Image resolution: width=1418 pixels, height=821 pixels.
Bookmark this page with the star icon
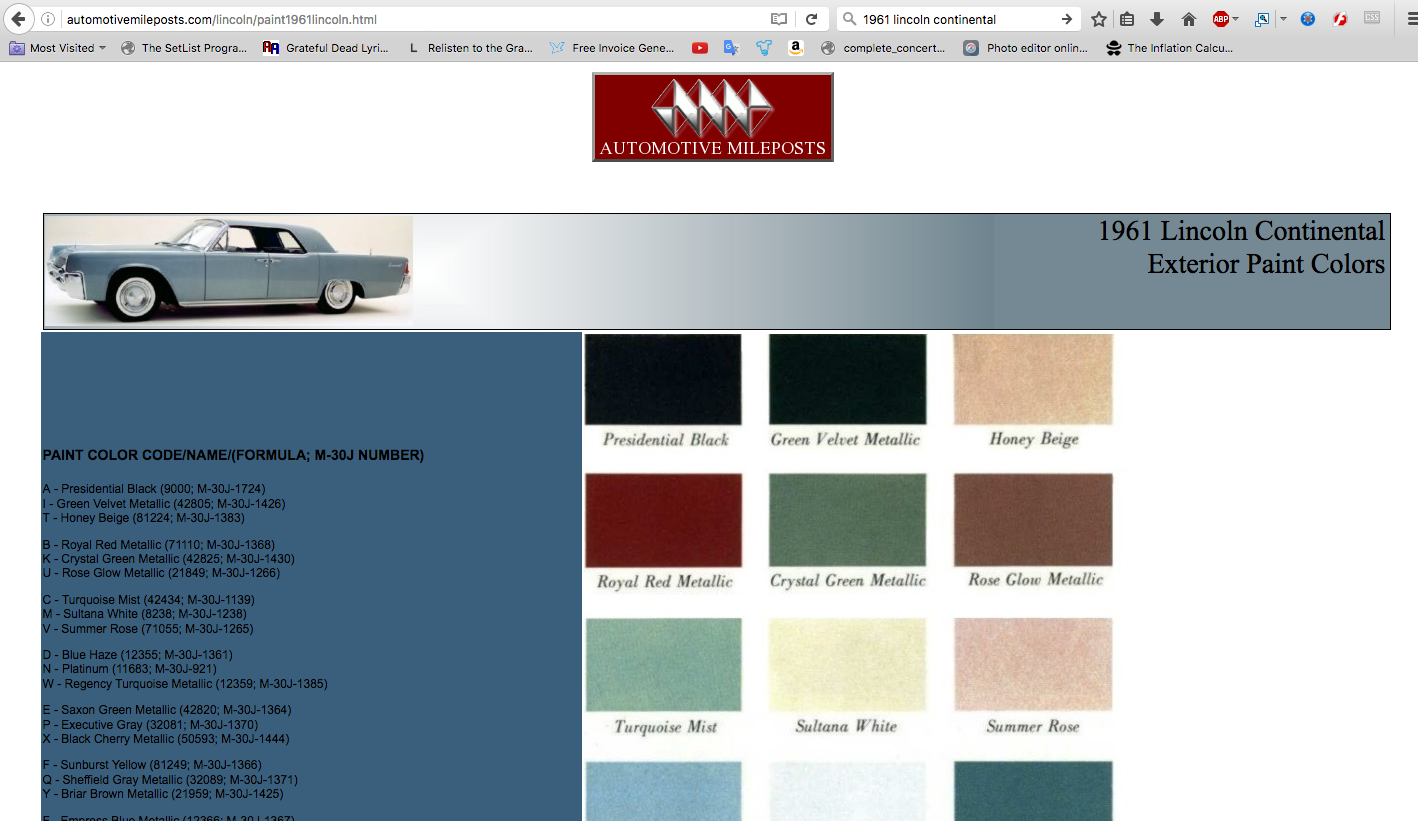coord(1099,19)
